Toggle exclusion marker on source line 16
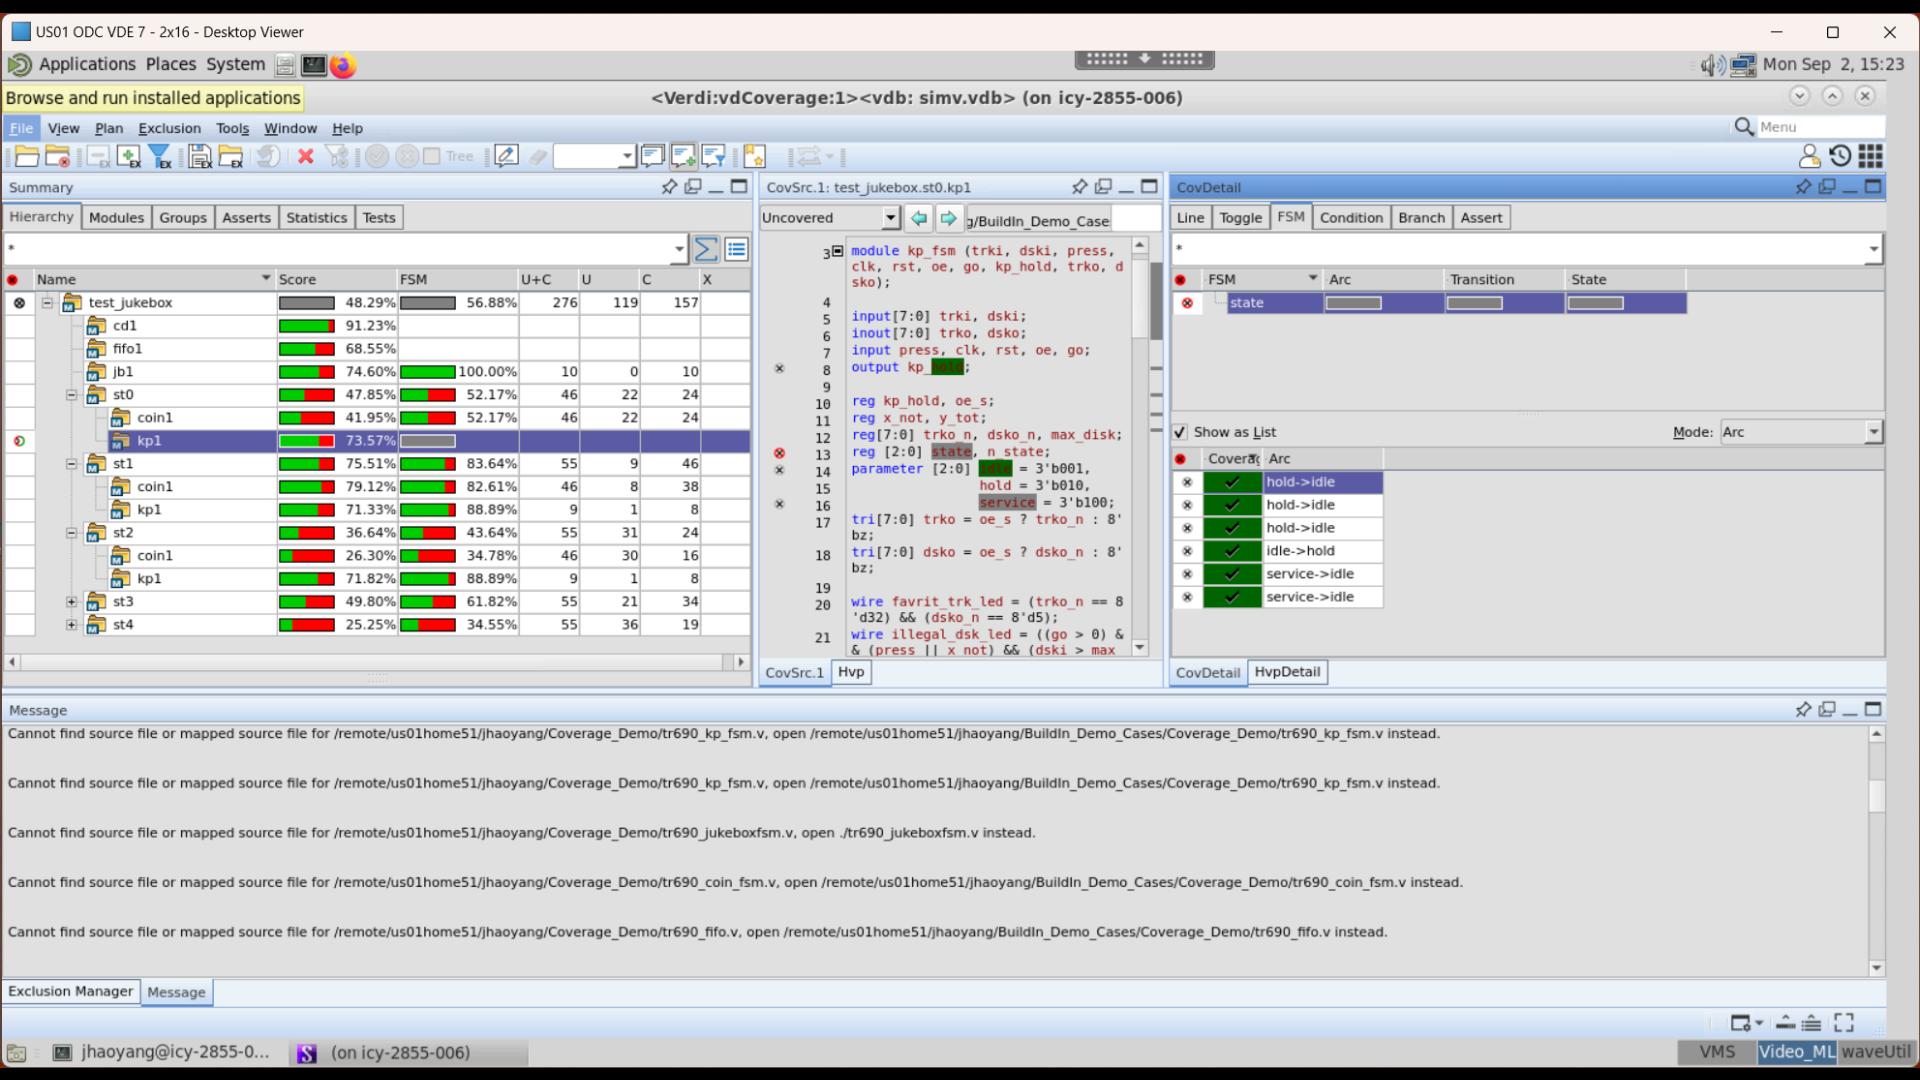Viewport: 1920px width, 1080px height. point(780,504)
